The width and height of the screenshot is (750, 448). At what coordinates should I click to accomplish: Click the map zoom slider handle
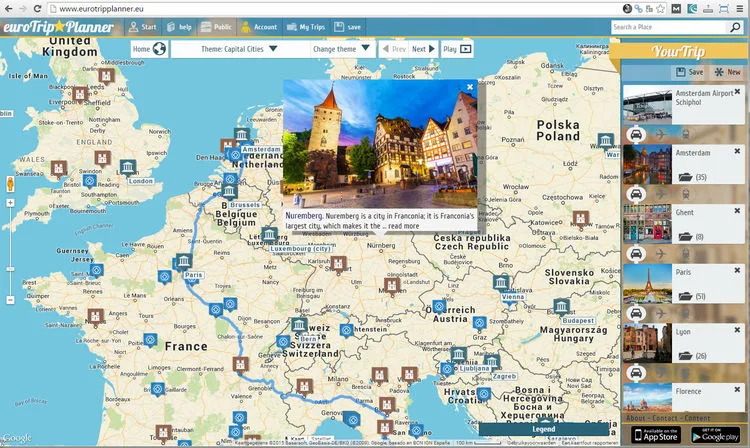point(10,269)
